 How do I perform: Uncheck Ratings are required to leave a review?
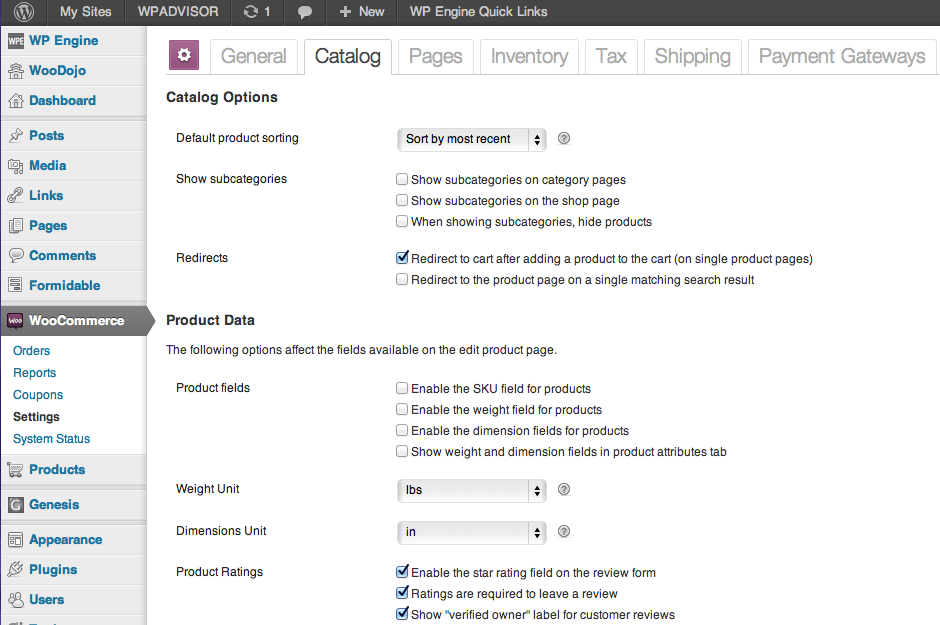click(x=401, y=592)
